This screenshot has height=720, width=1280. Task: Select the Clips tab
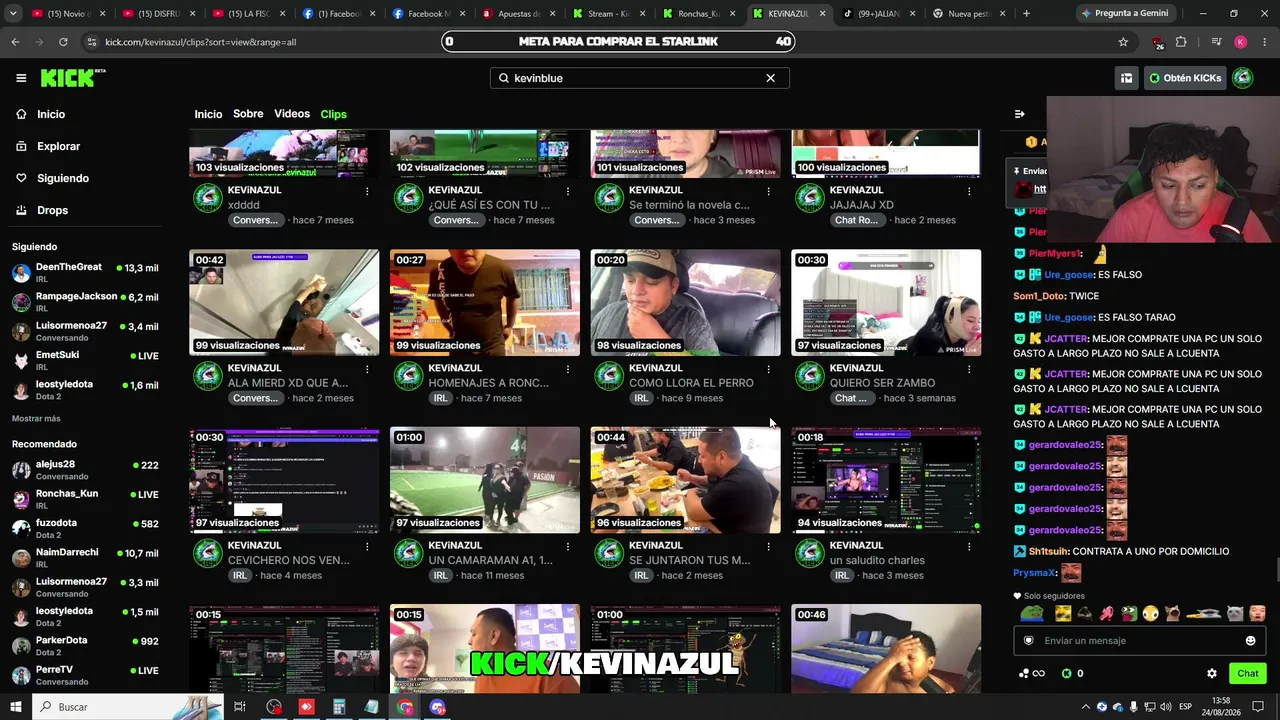pos(333,114)
